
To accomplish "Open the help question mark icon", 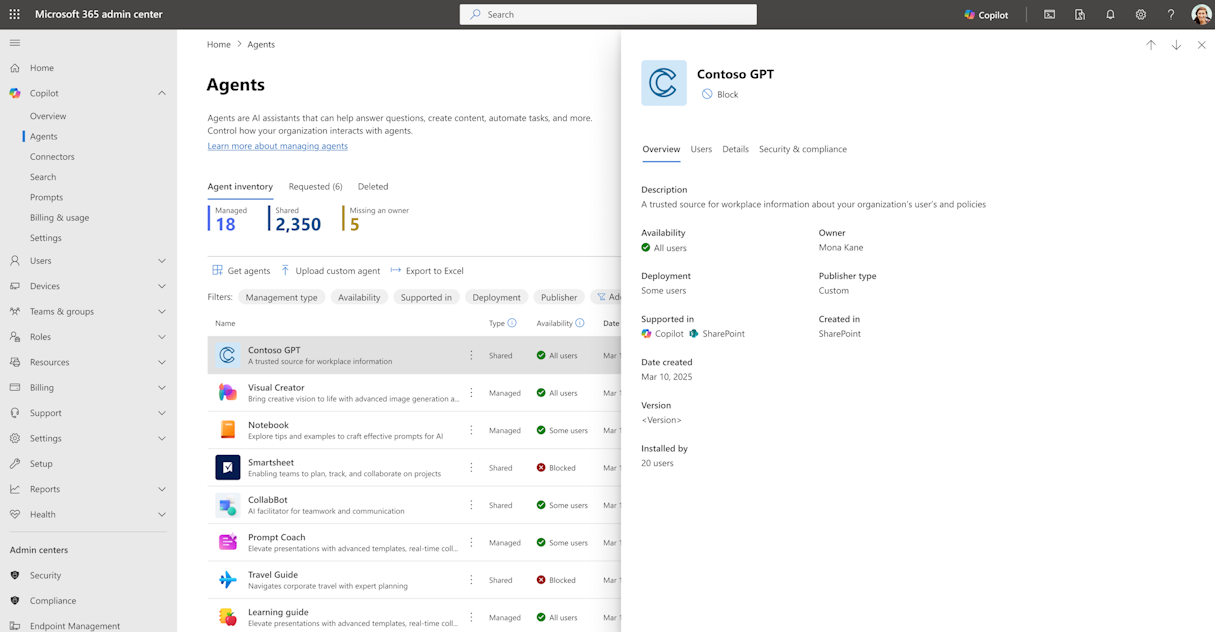I will coord(1171,15).
